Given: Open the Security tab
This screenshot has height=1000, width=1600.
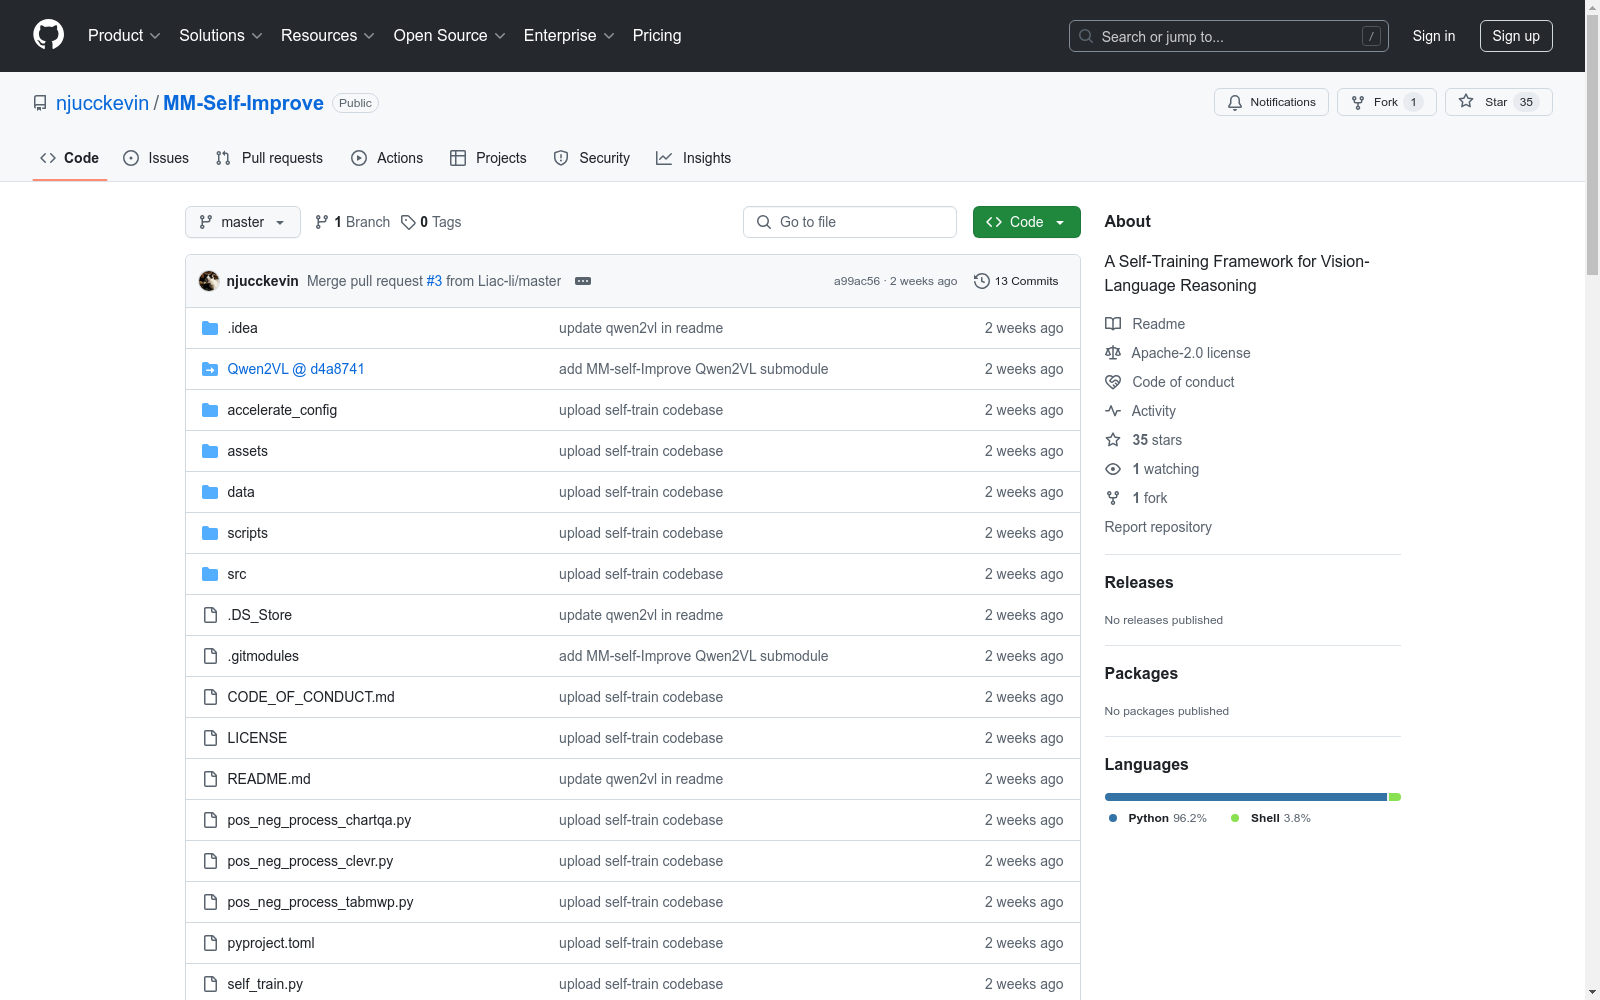Looking at the screenshot, I should (592, 158).
